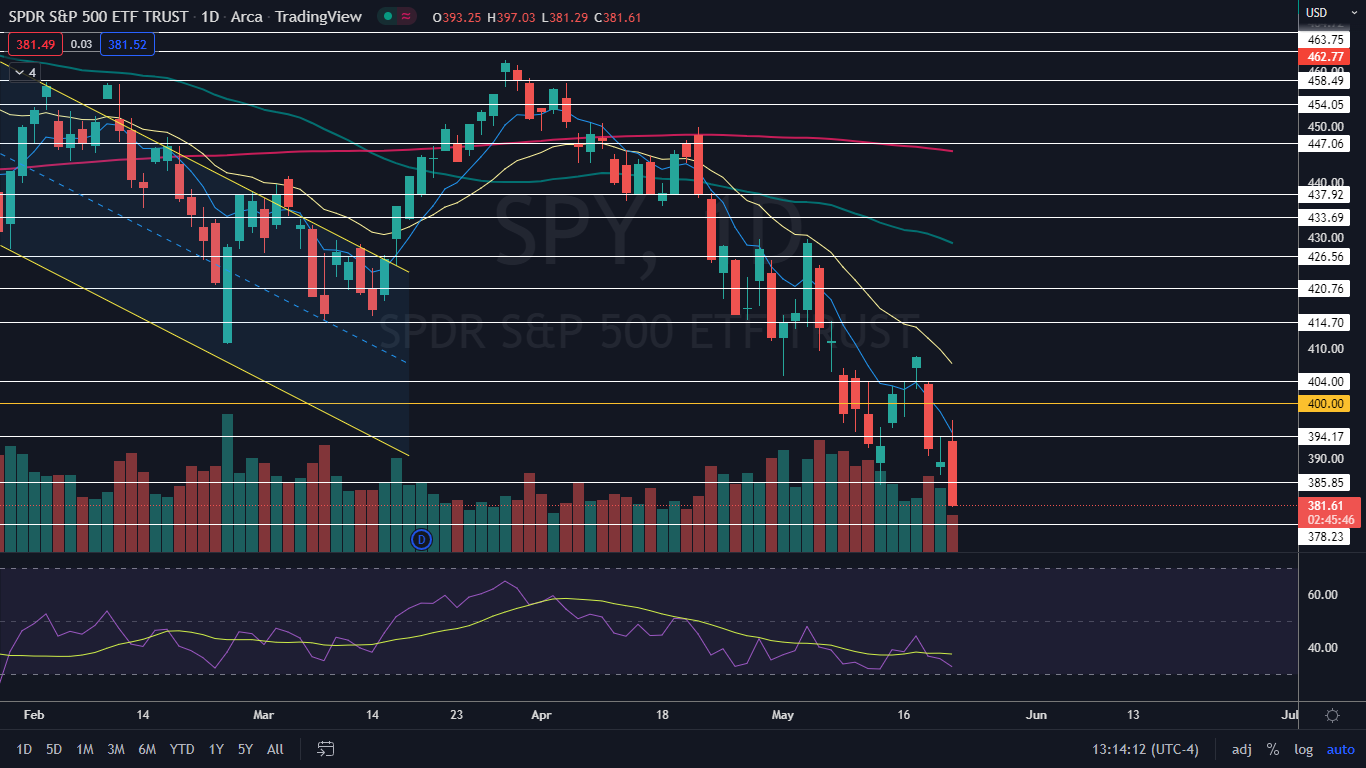Click the 420.76 price level label

pyautogui.click(x=1325, y=289)
